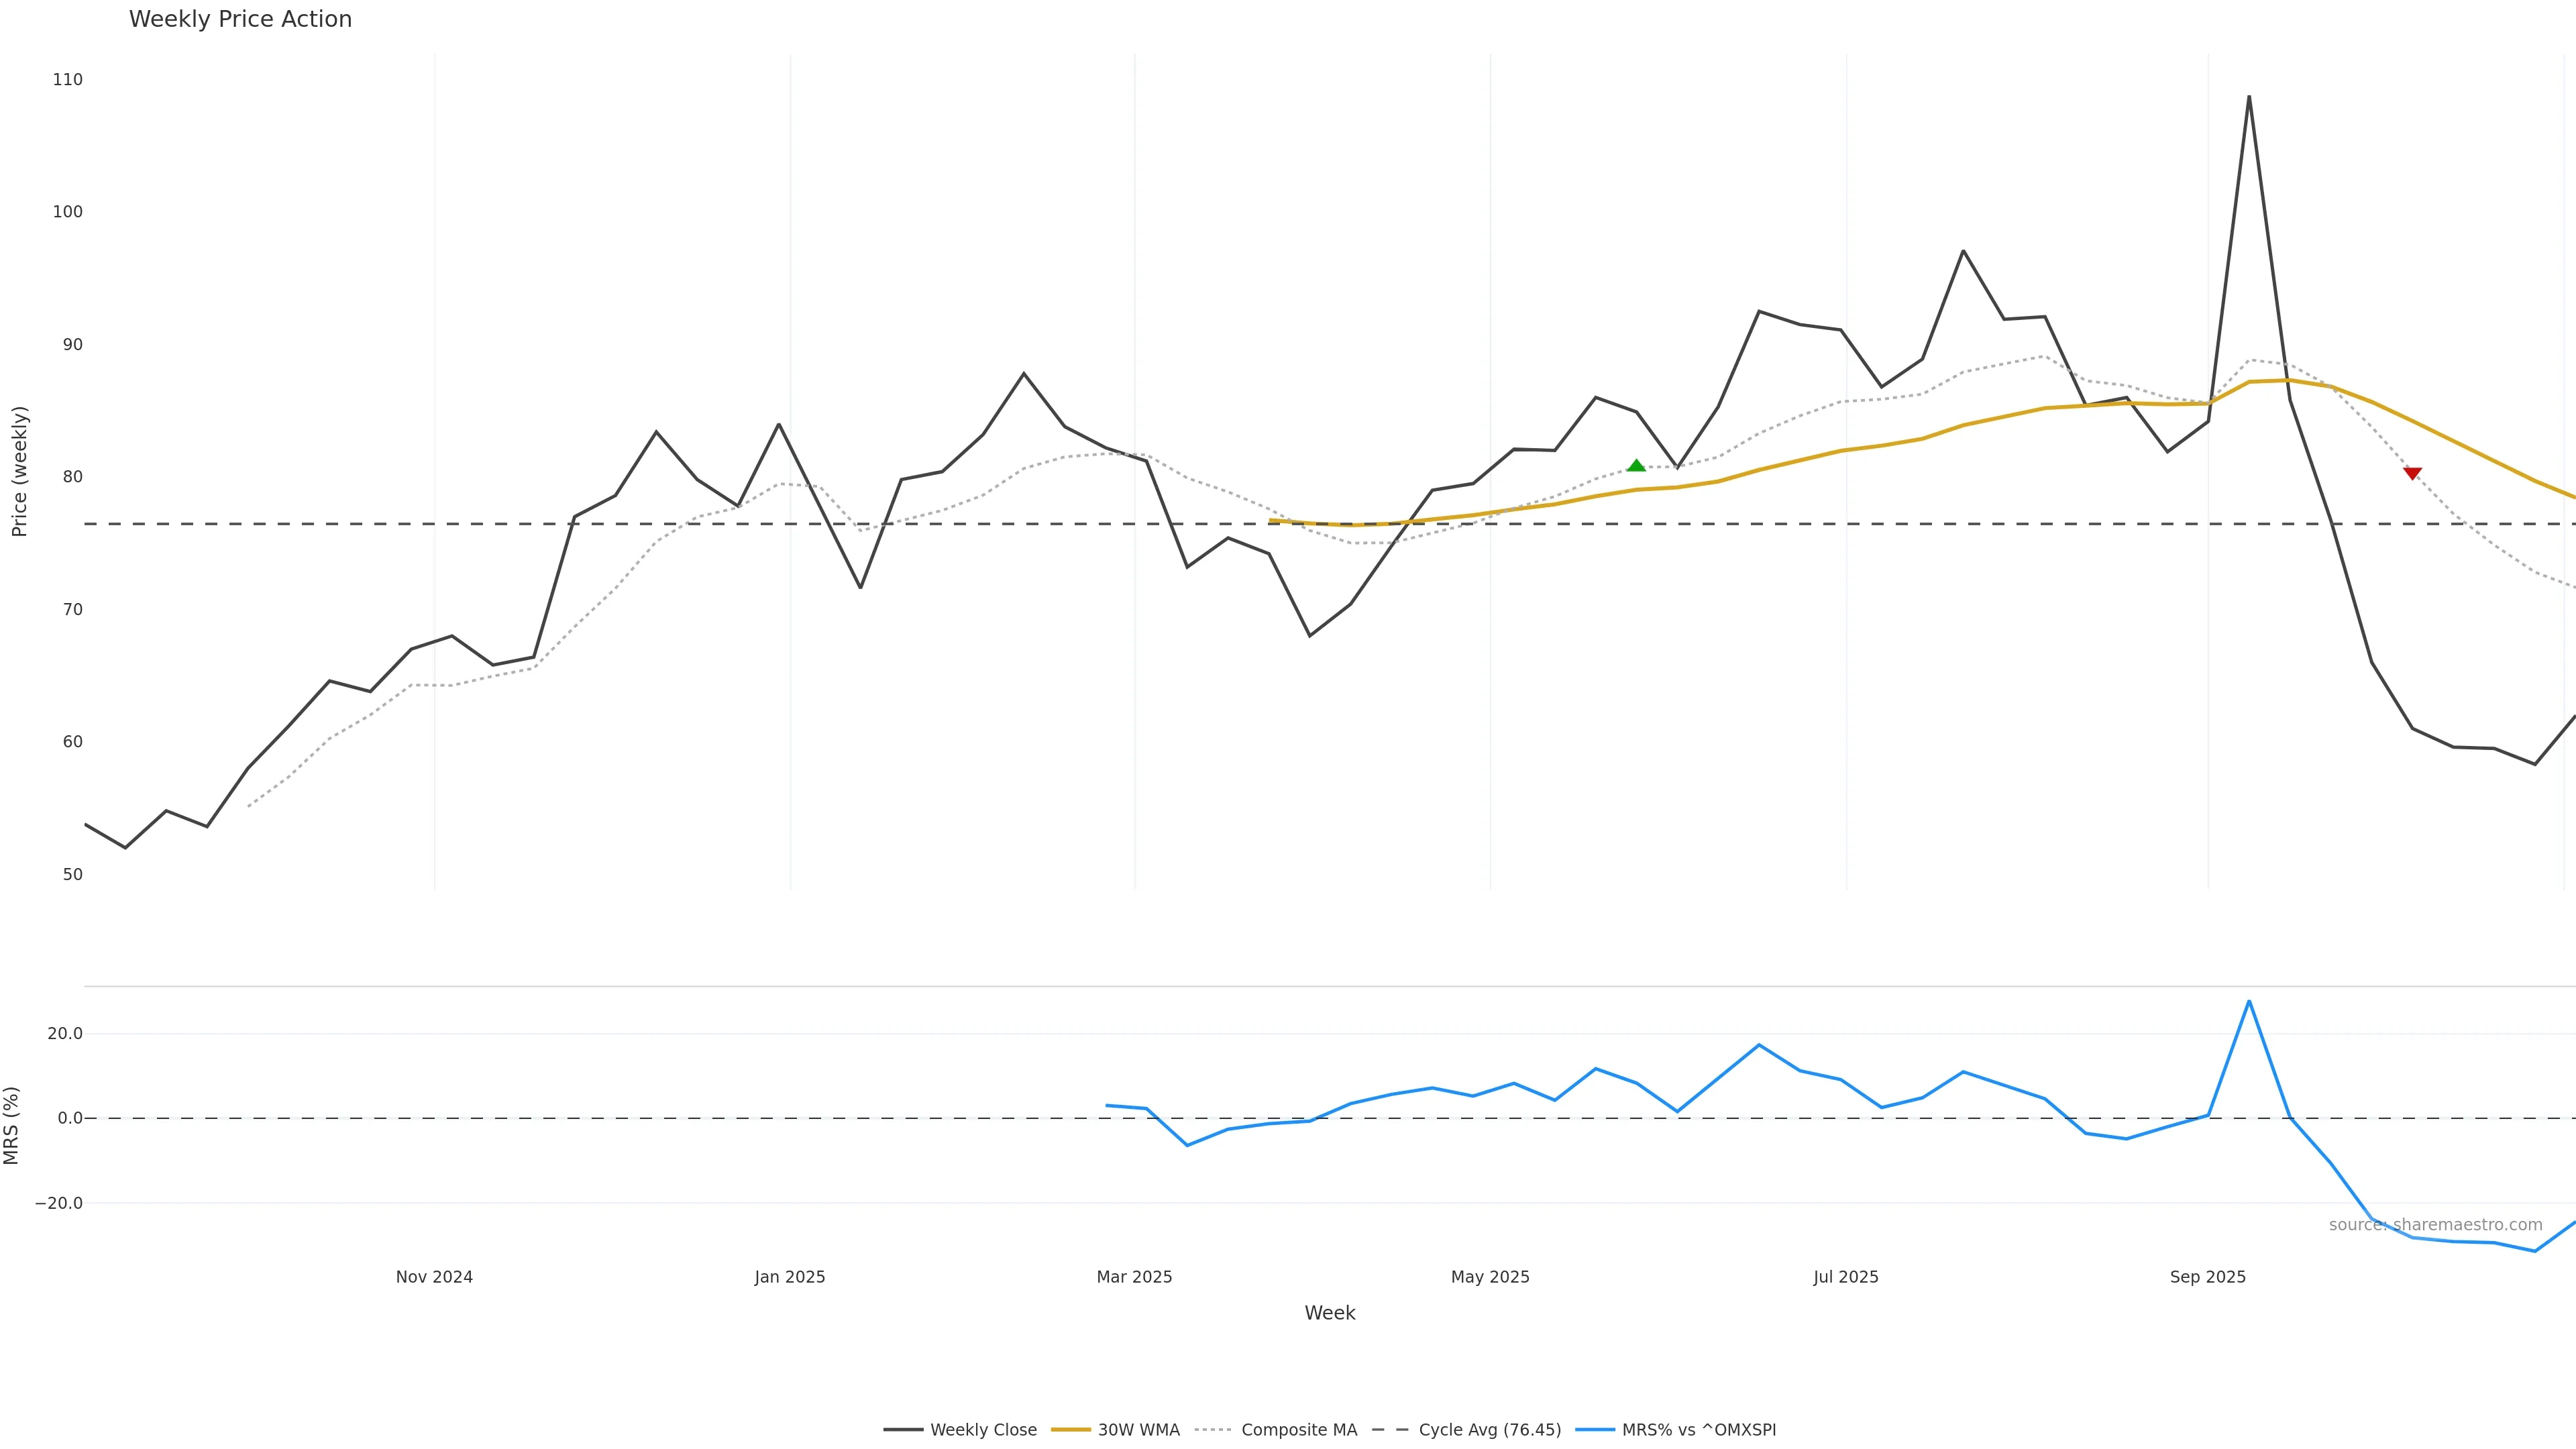Select the May 2025 x-axis label
Image resolution: width=2576 pixels, height=1449 pixels.
1490,1277
